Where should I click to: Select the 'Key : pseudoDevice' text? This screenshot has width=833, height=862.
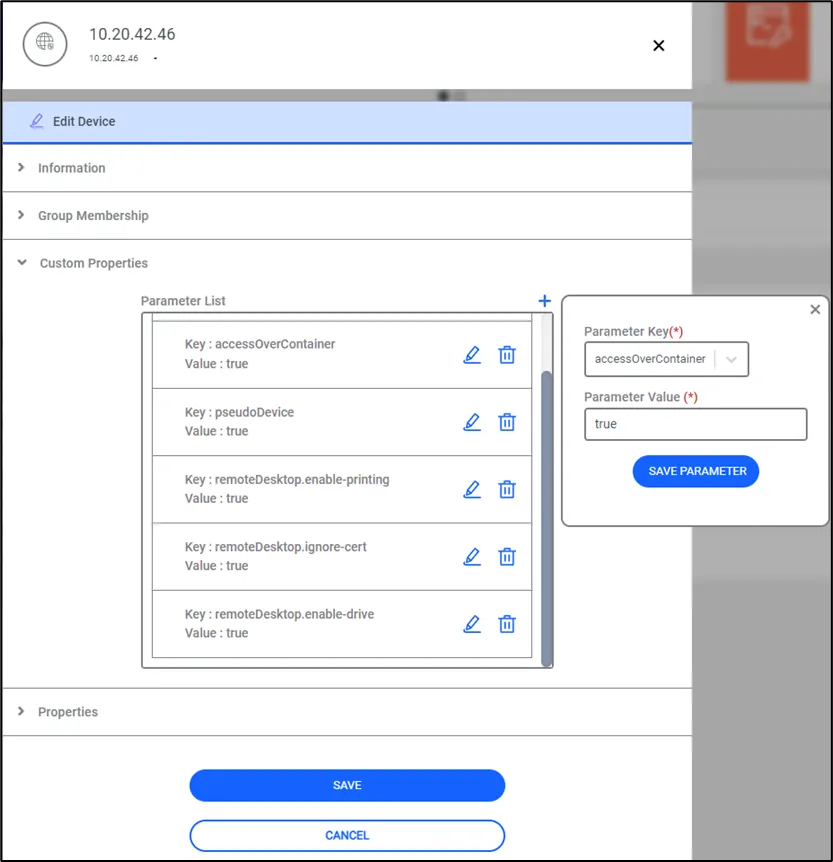(x=239, y=412)
